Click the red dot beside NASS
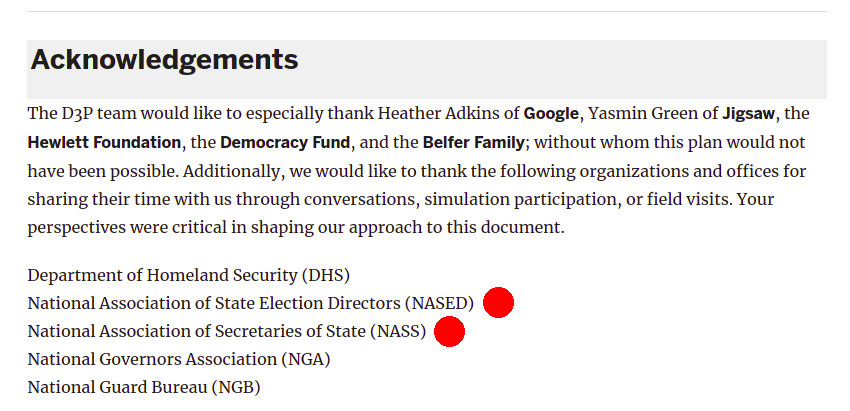Image resolution: width=850 pixels, height=411 pixels. (449, 331)
